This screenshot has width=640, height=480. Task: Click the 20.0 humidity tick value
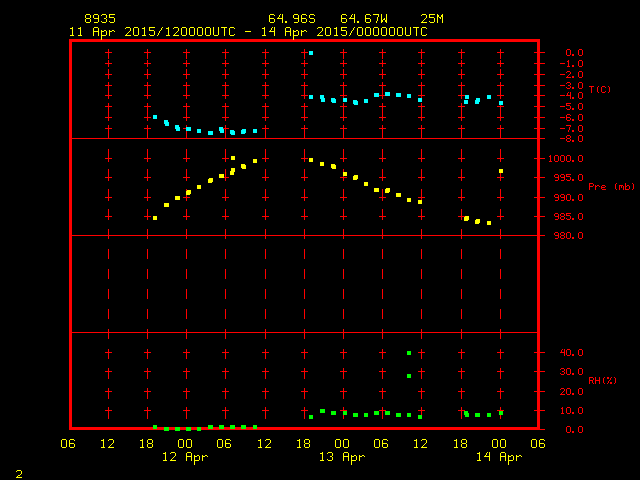[571, 391]
